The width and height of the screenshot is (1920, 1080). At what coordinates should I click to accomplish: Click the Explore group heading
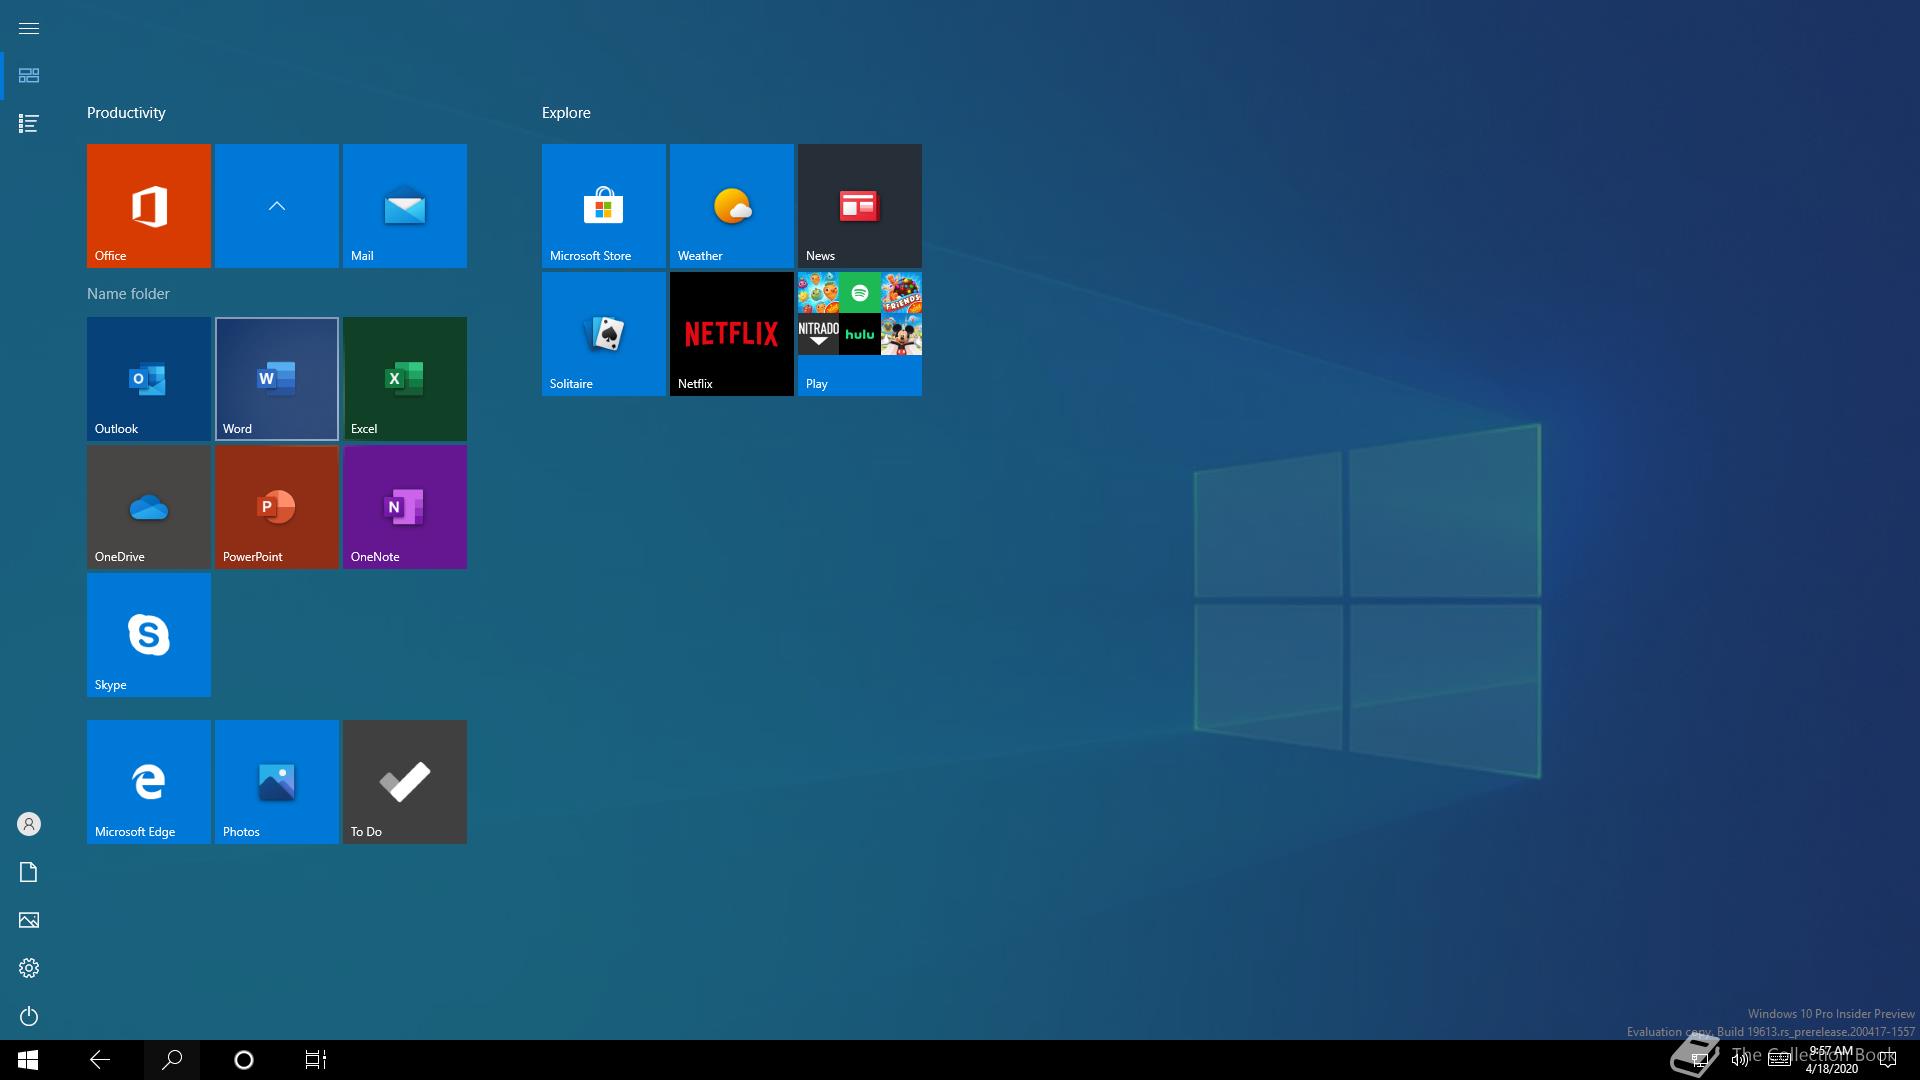tap(566, 113)
